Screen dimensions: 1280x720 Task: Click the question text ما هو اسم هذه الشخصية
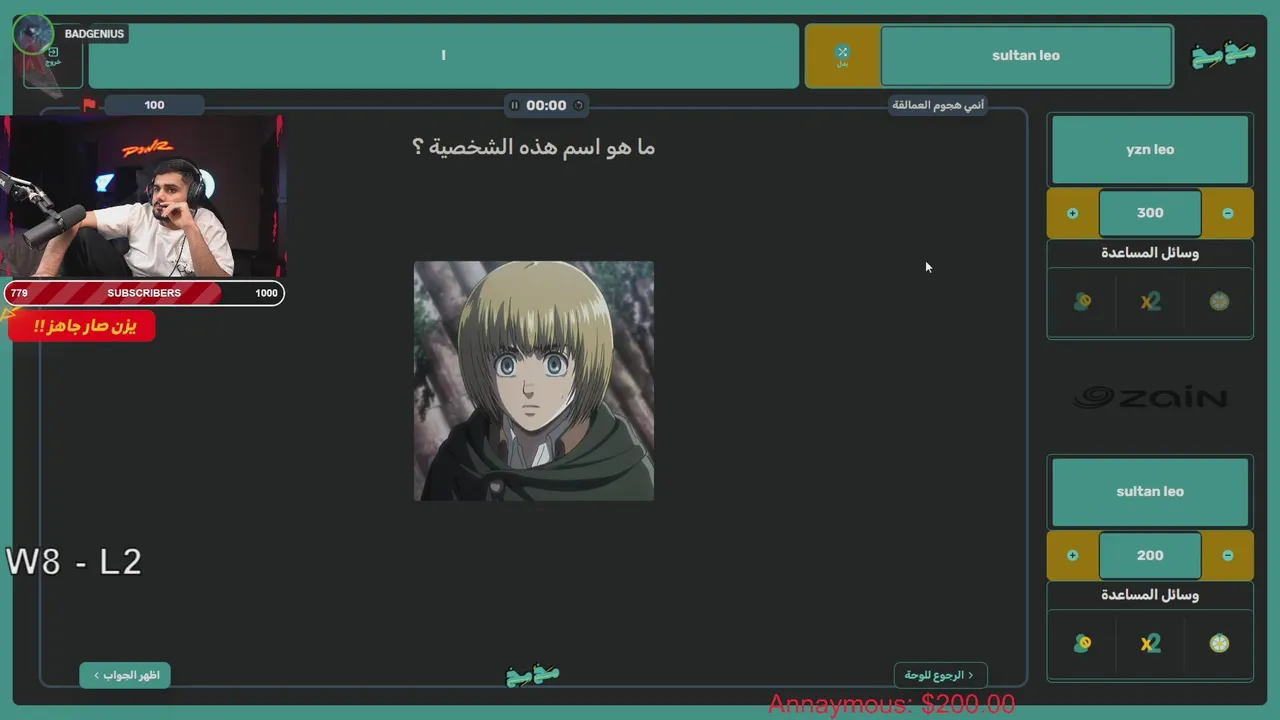pyautogui.click(x=533, y=147)
